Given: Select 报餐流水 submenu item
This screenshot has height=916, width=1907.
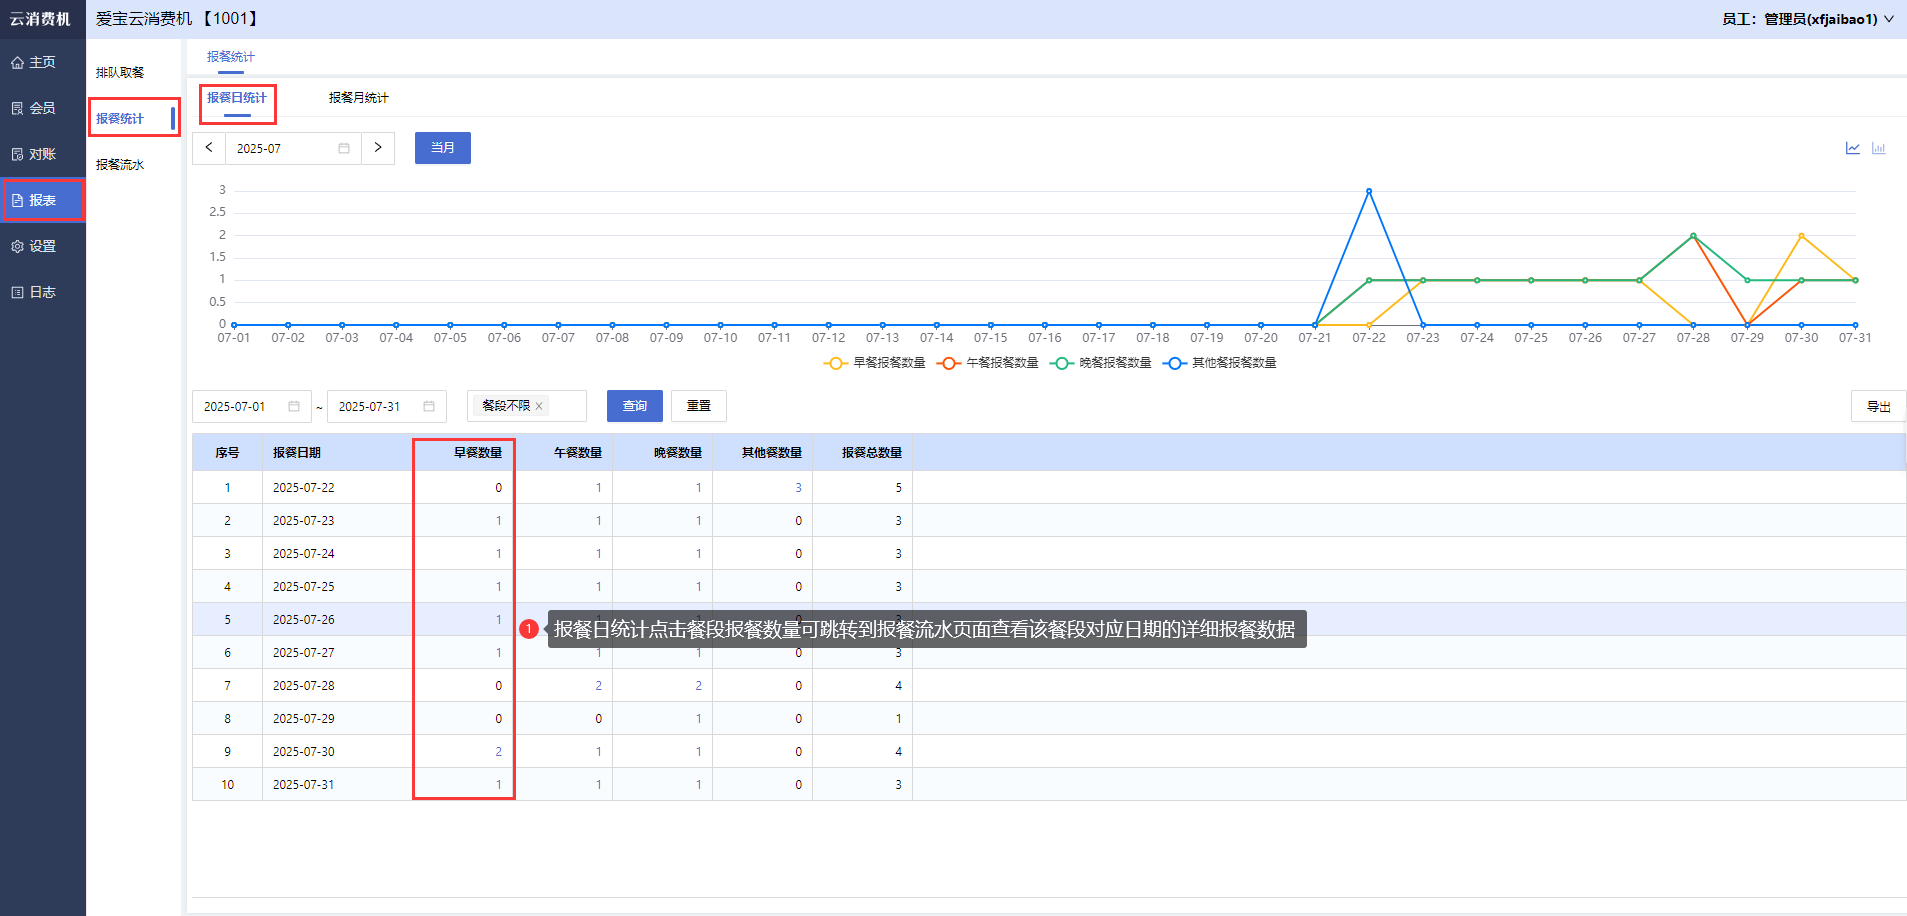Looking at the screenshot, I should click(120, 165).
